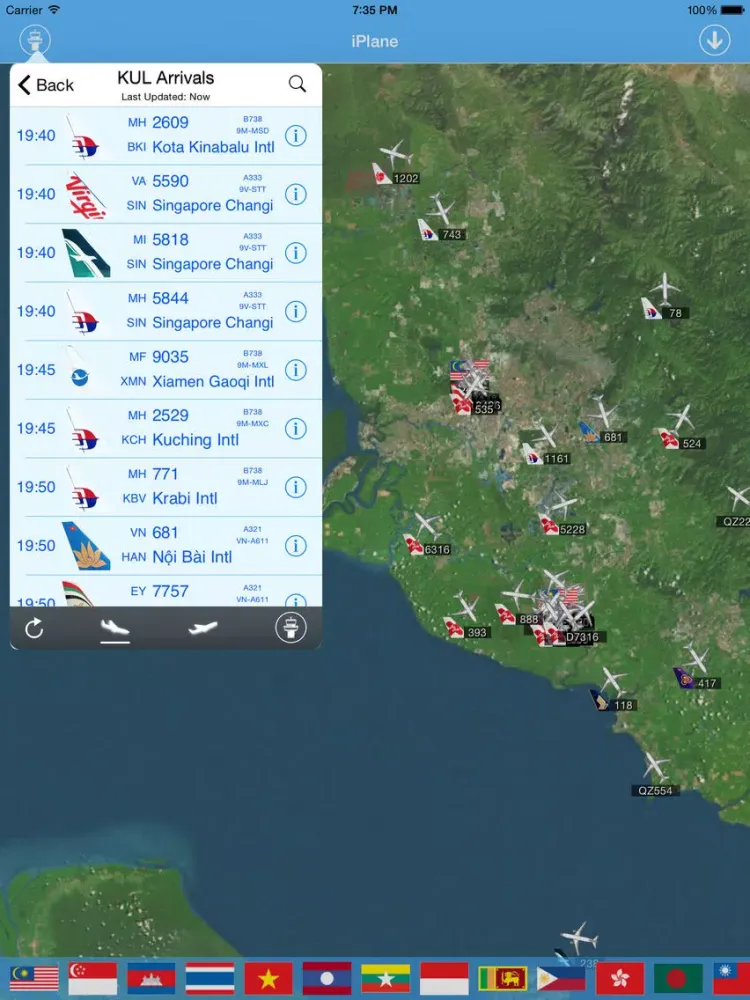
Task: Choose the Indonesia flag
Action: pos(445,978)
